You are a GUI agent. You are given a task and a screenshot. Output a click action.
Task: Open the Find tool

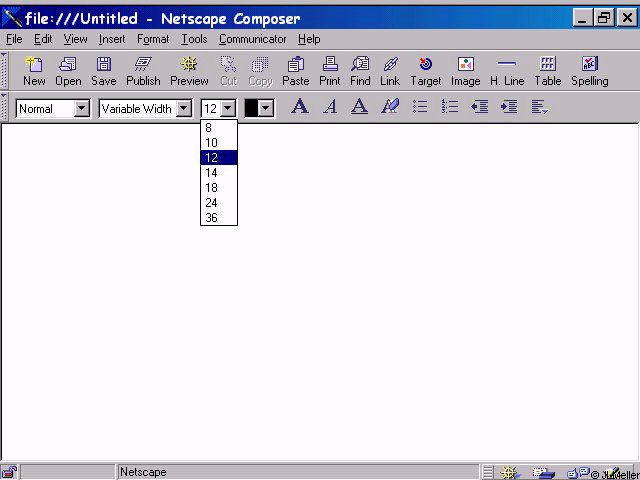[x=360, y=71]
